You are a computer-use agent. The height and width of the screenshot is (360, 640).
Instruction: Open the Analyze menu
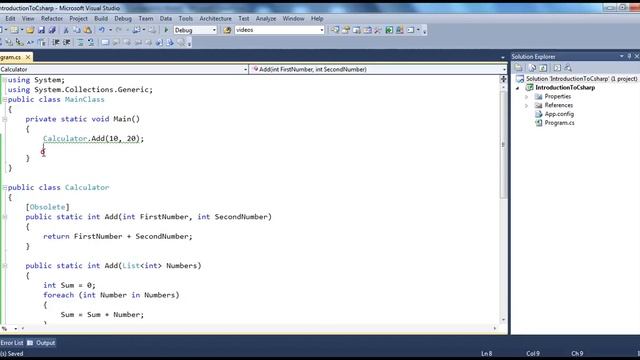coord(266,18)
